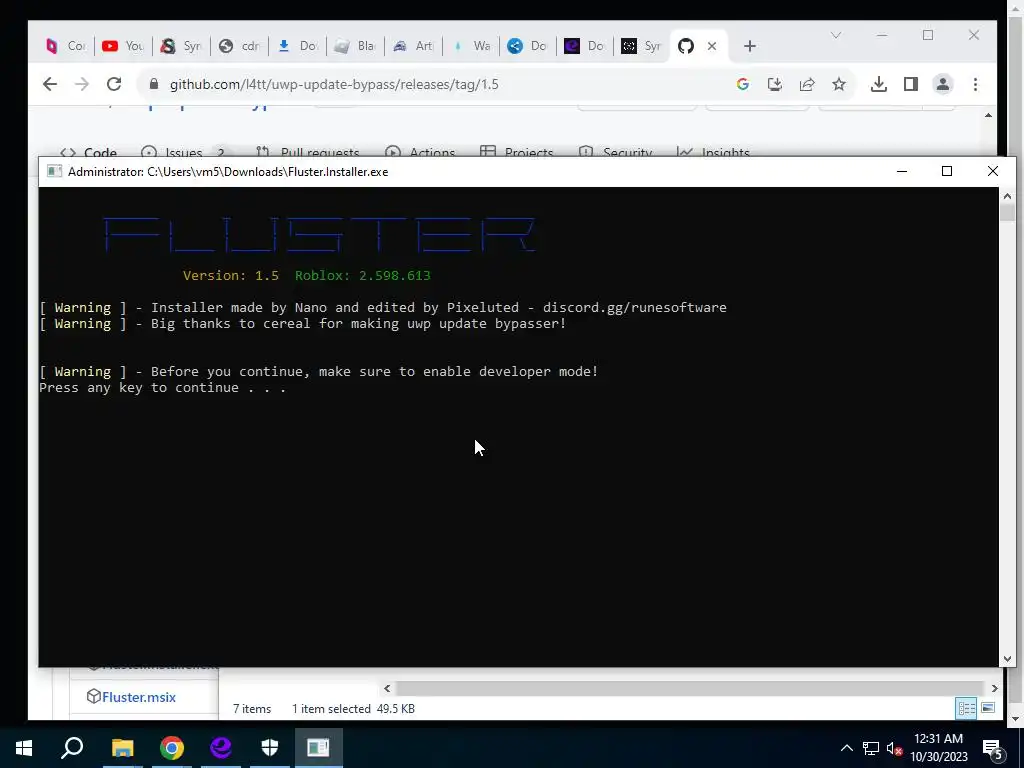Open Chrome profile avatar

[x=943, y=84]
